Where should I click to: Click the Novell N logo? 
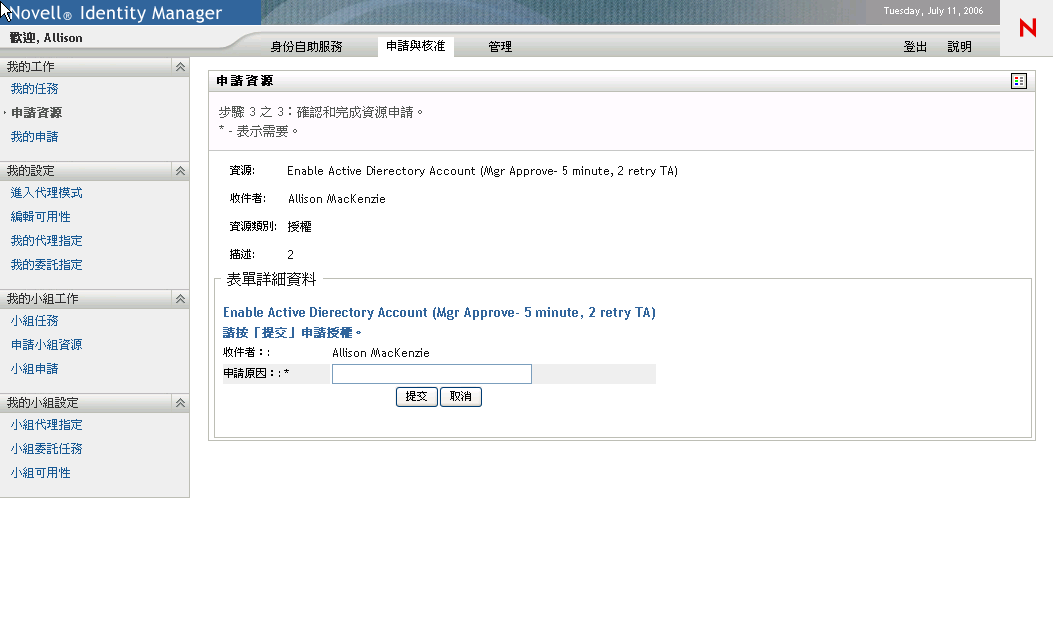[1027, 28]
